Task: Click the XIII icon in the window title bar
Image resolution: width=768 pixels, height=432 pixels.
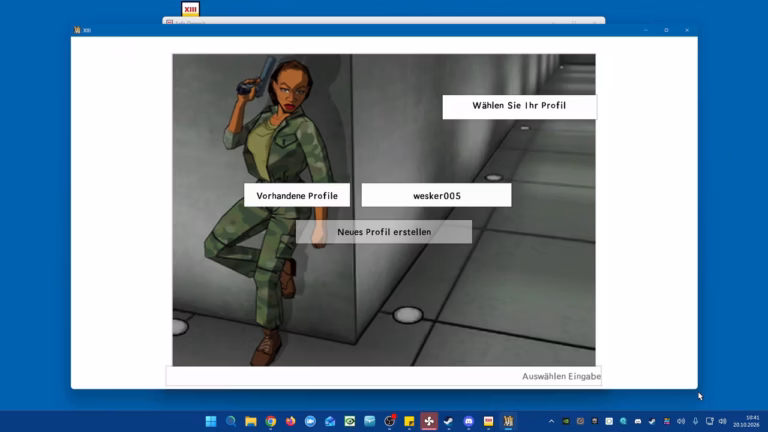Action: pyautogui.click(x=77, y=30)
